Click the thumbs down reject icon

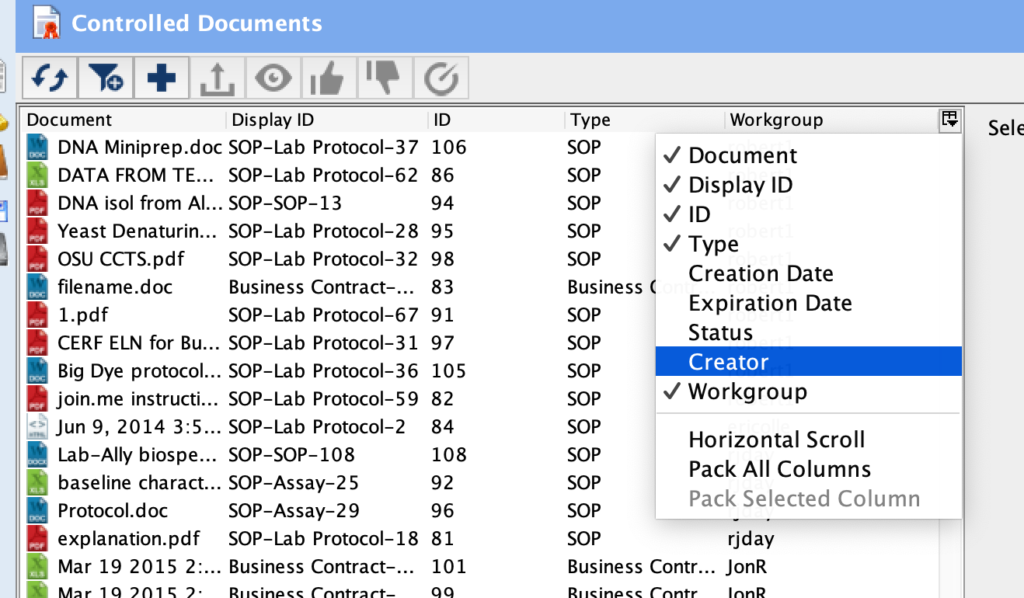click(383, 78)
